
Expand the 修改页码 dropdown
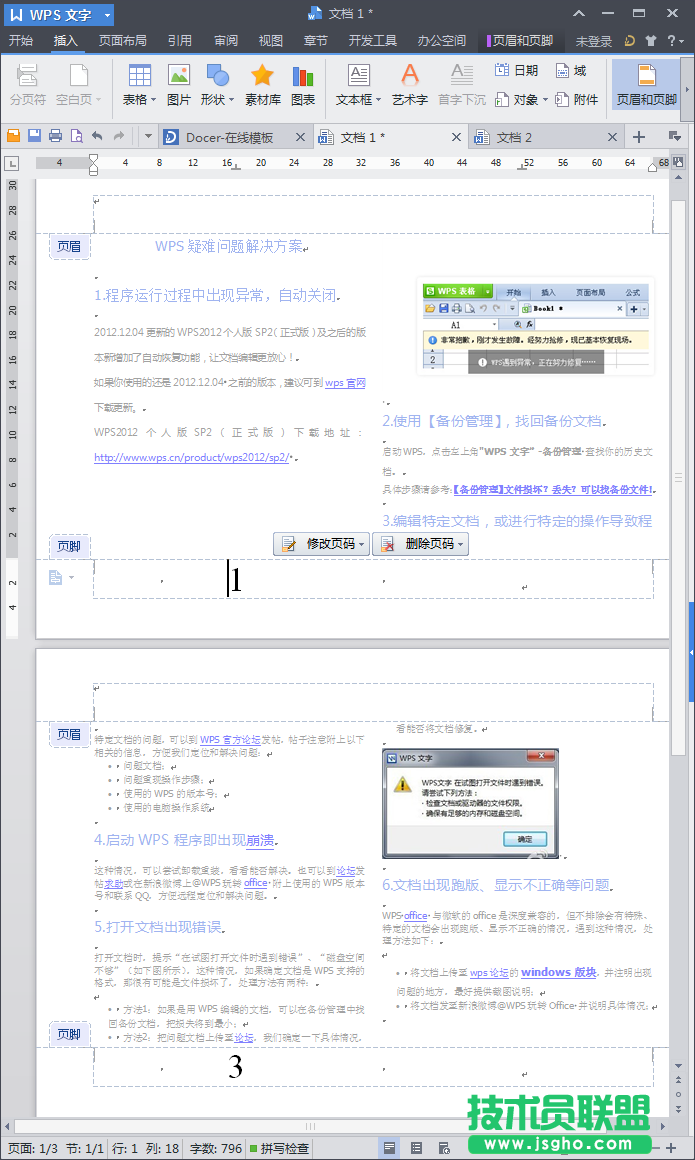click(362, 544)
